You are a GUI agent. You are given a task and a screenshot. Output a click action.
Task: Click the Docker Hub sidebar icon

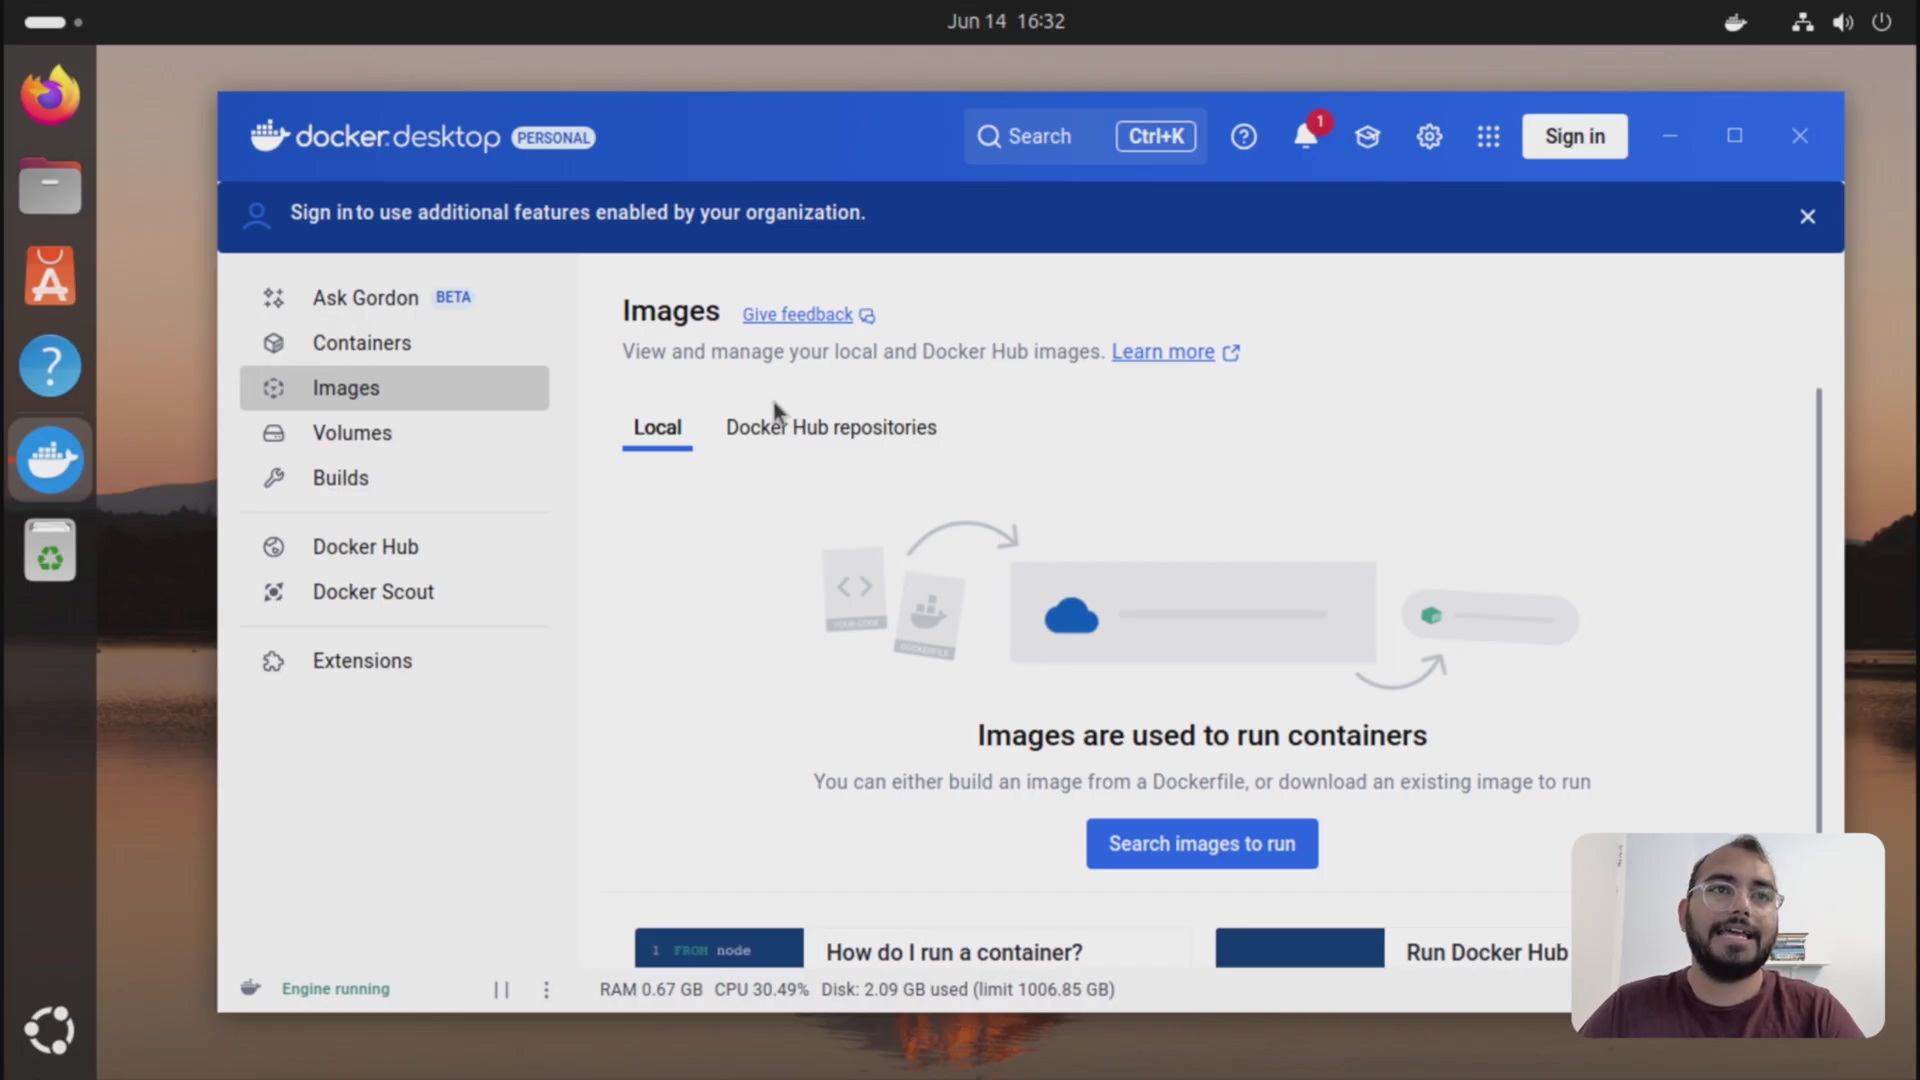(273, 547)
